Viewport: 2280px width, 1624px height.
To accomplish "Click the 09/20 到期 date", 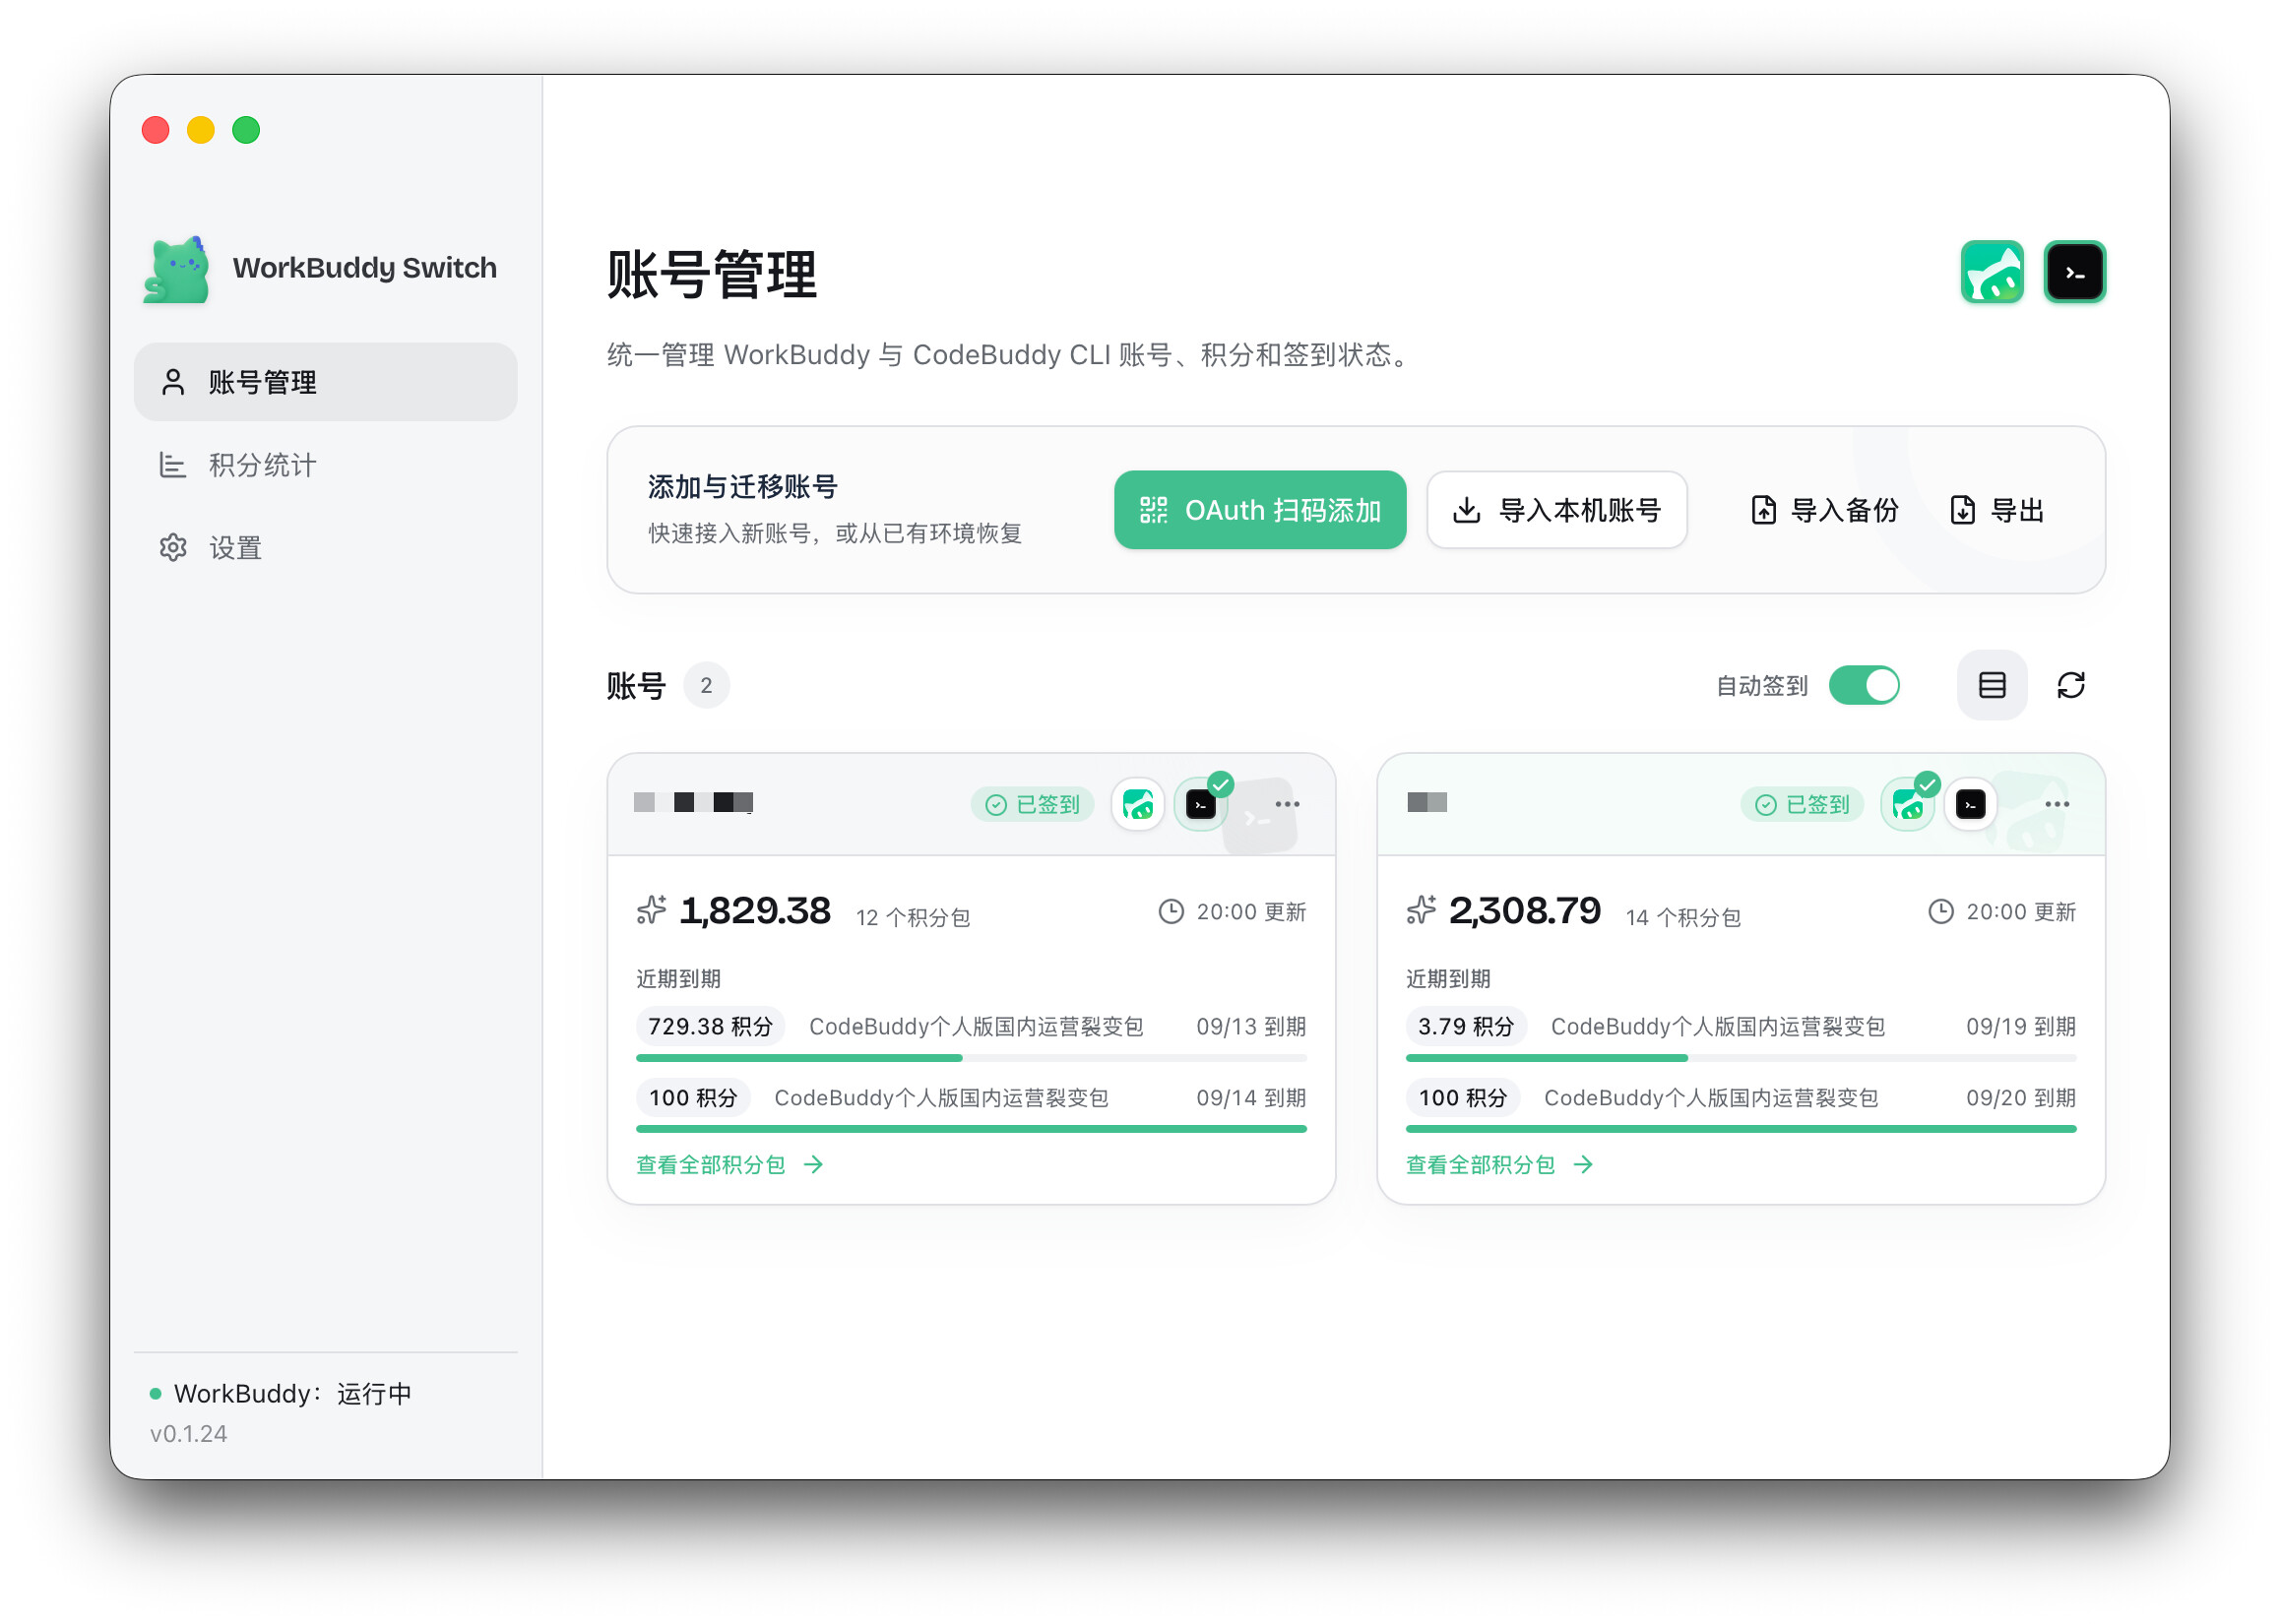I will pyautogui.click(x=2021, y=1098).
